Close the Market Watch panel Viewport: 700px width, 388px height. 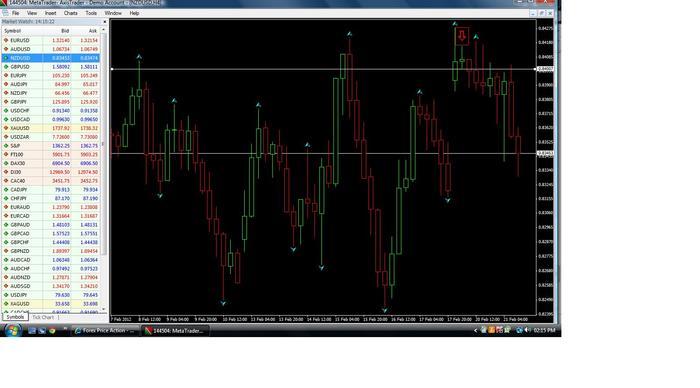pyautogui.click(x=105, y=21)
